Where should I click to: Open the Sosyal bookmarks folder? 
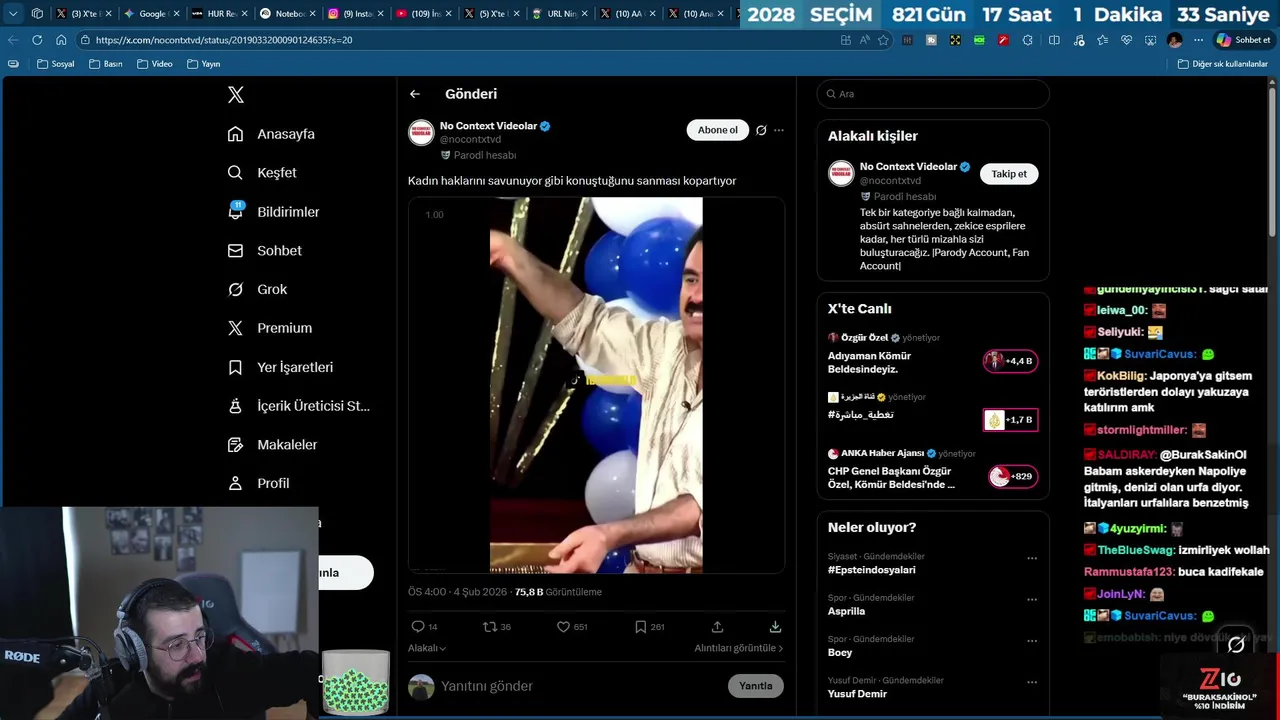[x=55, y=64]
